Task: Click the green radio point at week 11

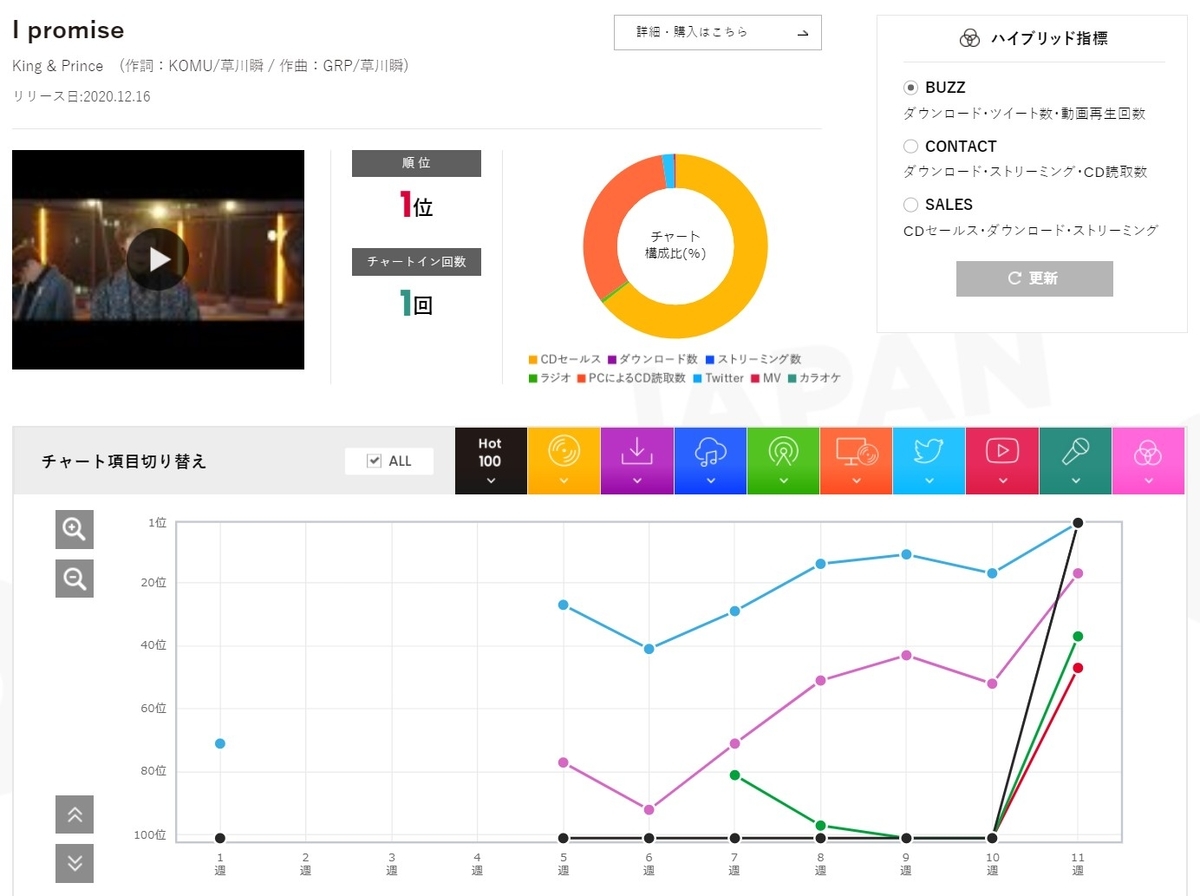Action: coord(1078,636)
